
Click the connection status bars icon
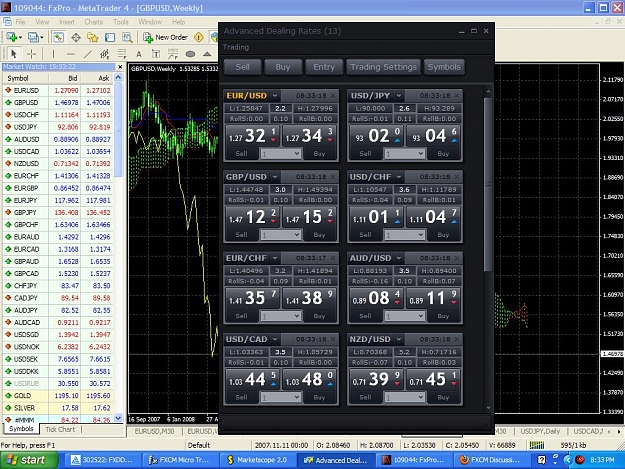[537, 445]
